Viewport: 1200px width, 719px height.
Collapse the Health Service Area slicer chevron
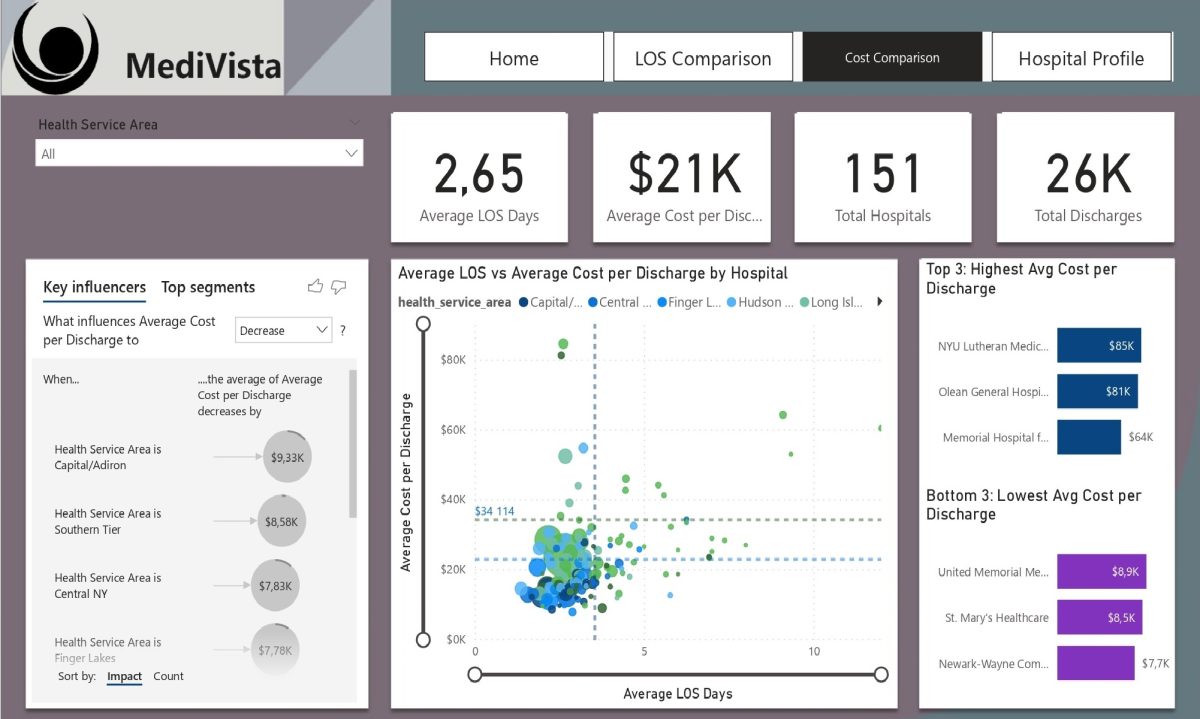click(x=355, y=123)
